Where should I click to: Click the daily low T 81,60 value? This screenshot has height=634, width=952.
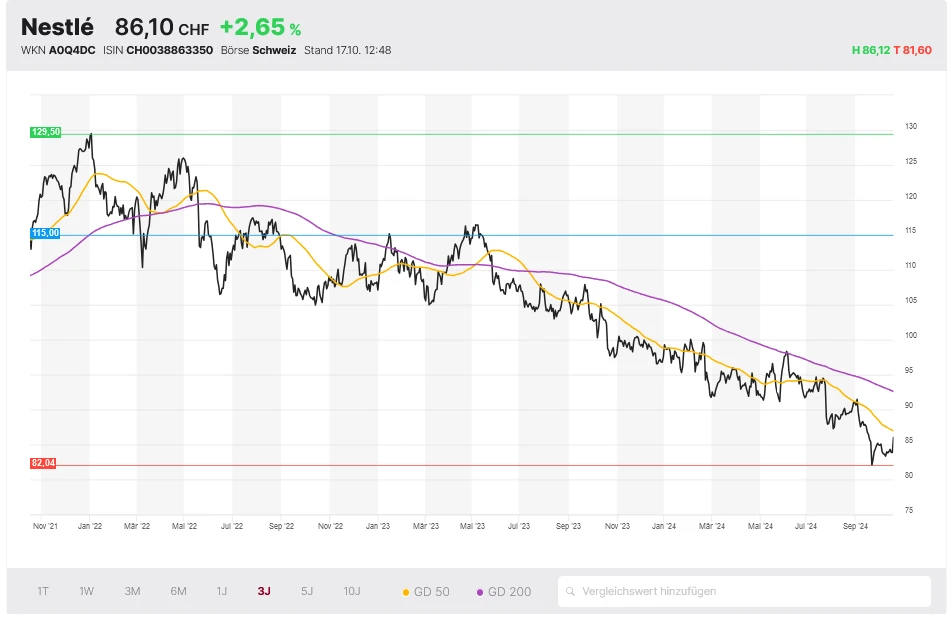tap(914, 50)
